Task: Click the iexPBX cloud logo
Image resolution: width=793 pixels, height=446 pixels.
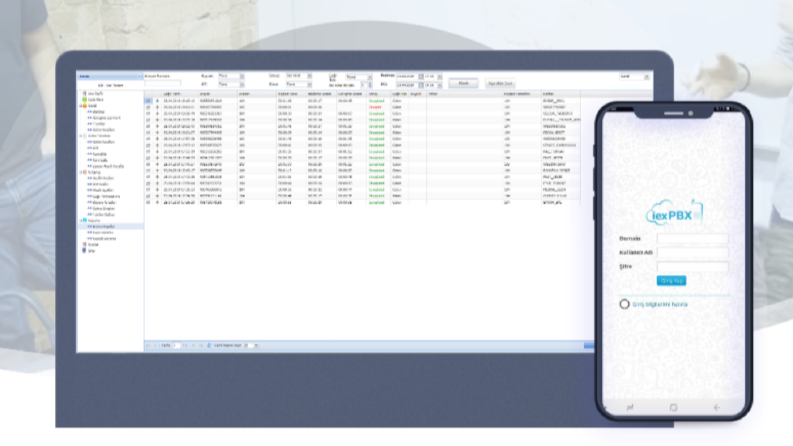Action: click(674, 212)
